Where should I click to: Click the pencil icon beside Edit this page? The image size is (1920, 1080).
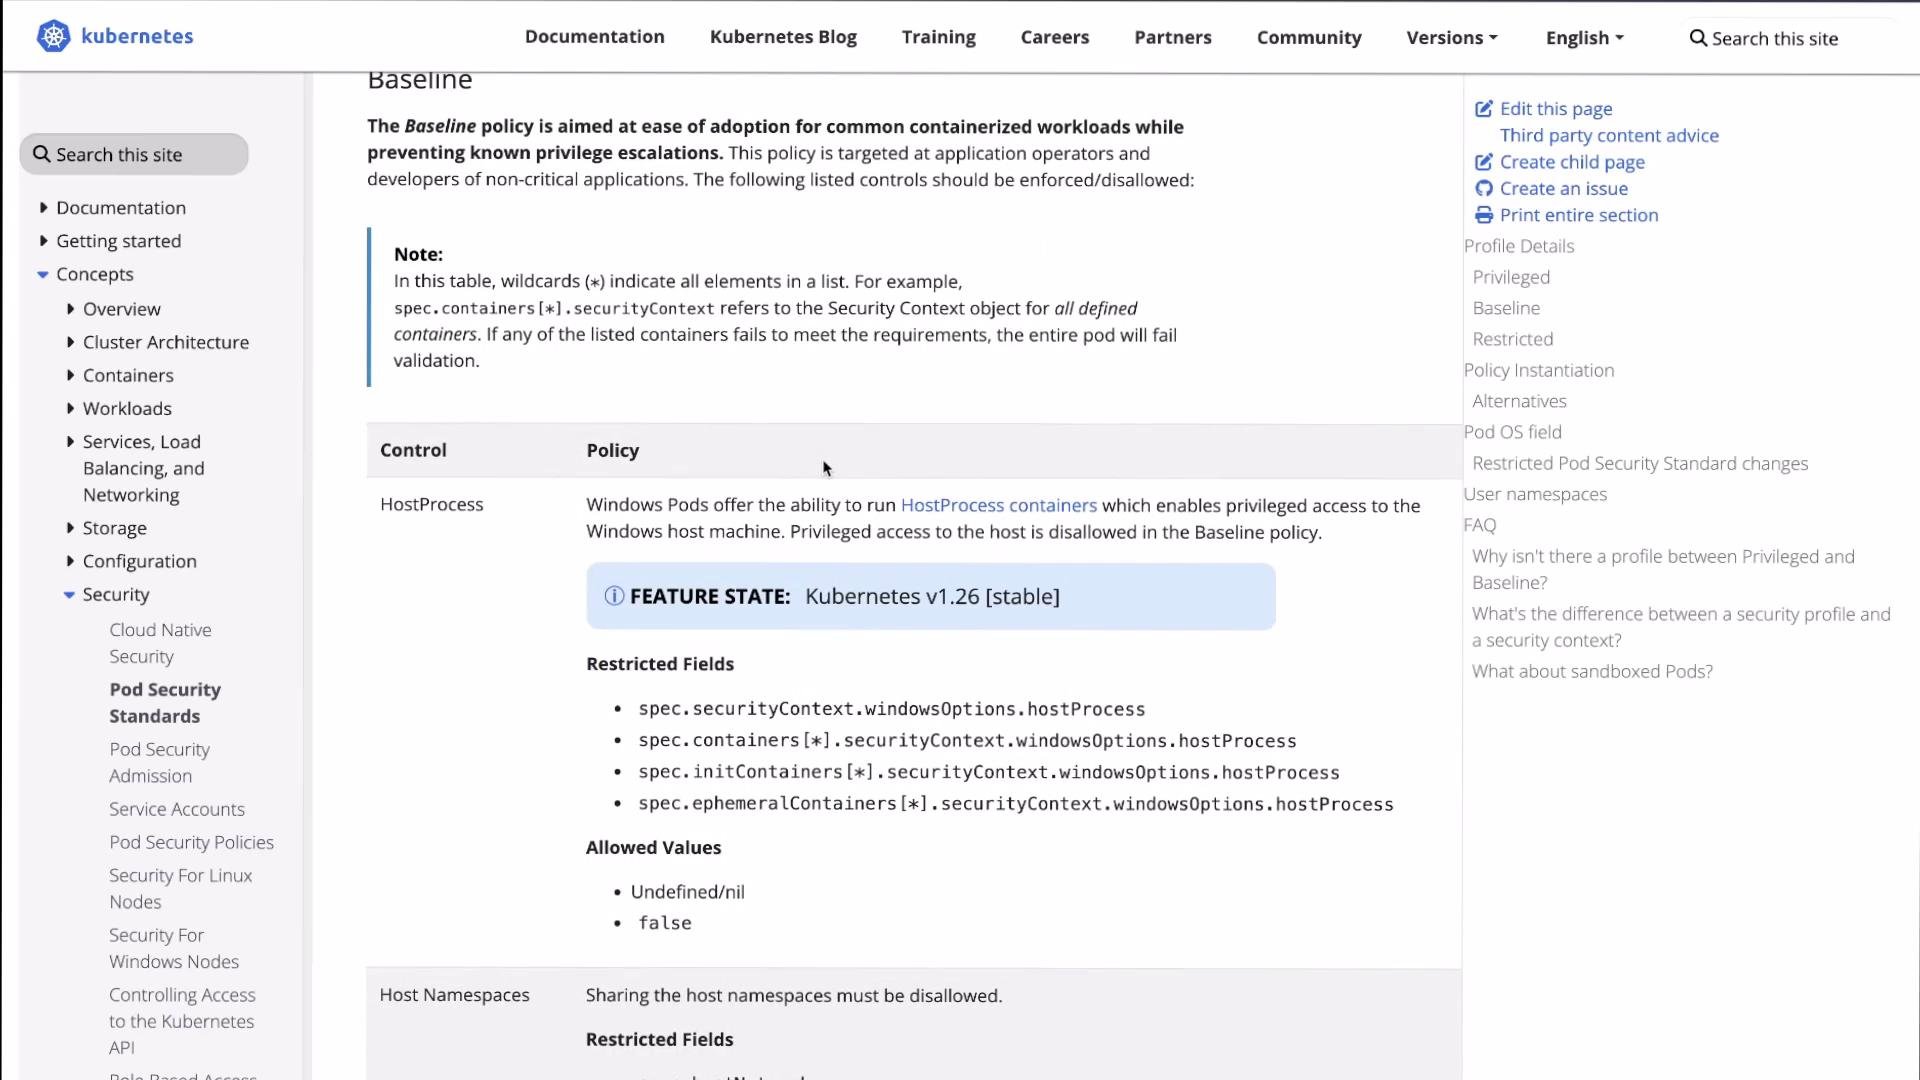click(x=1484, y=108)
